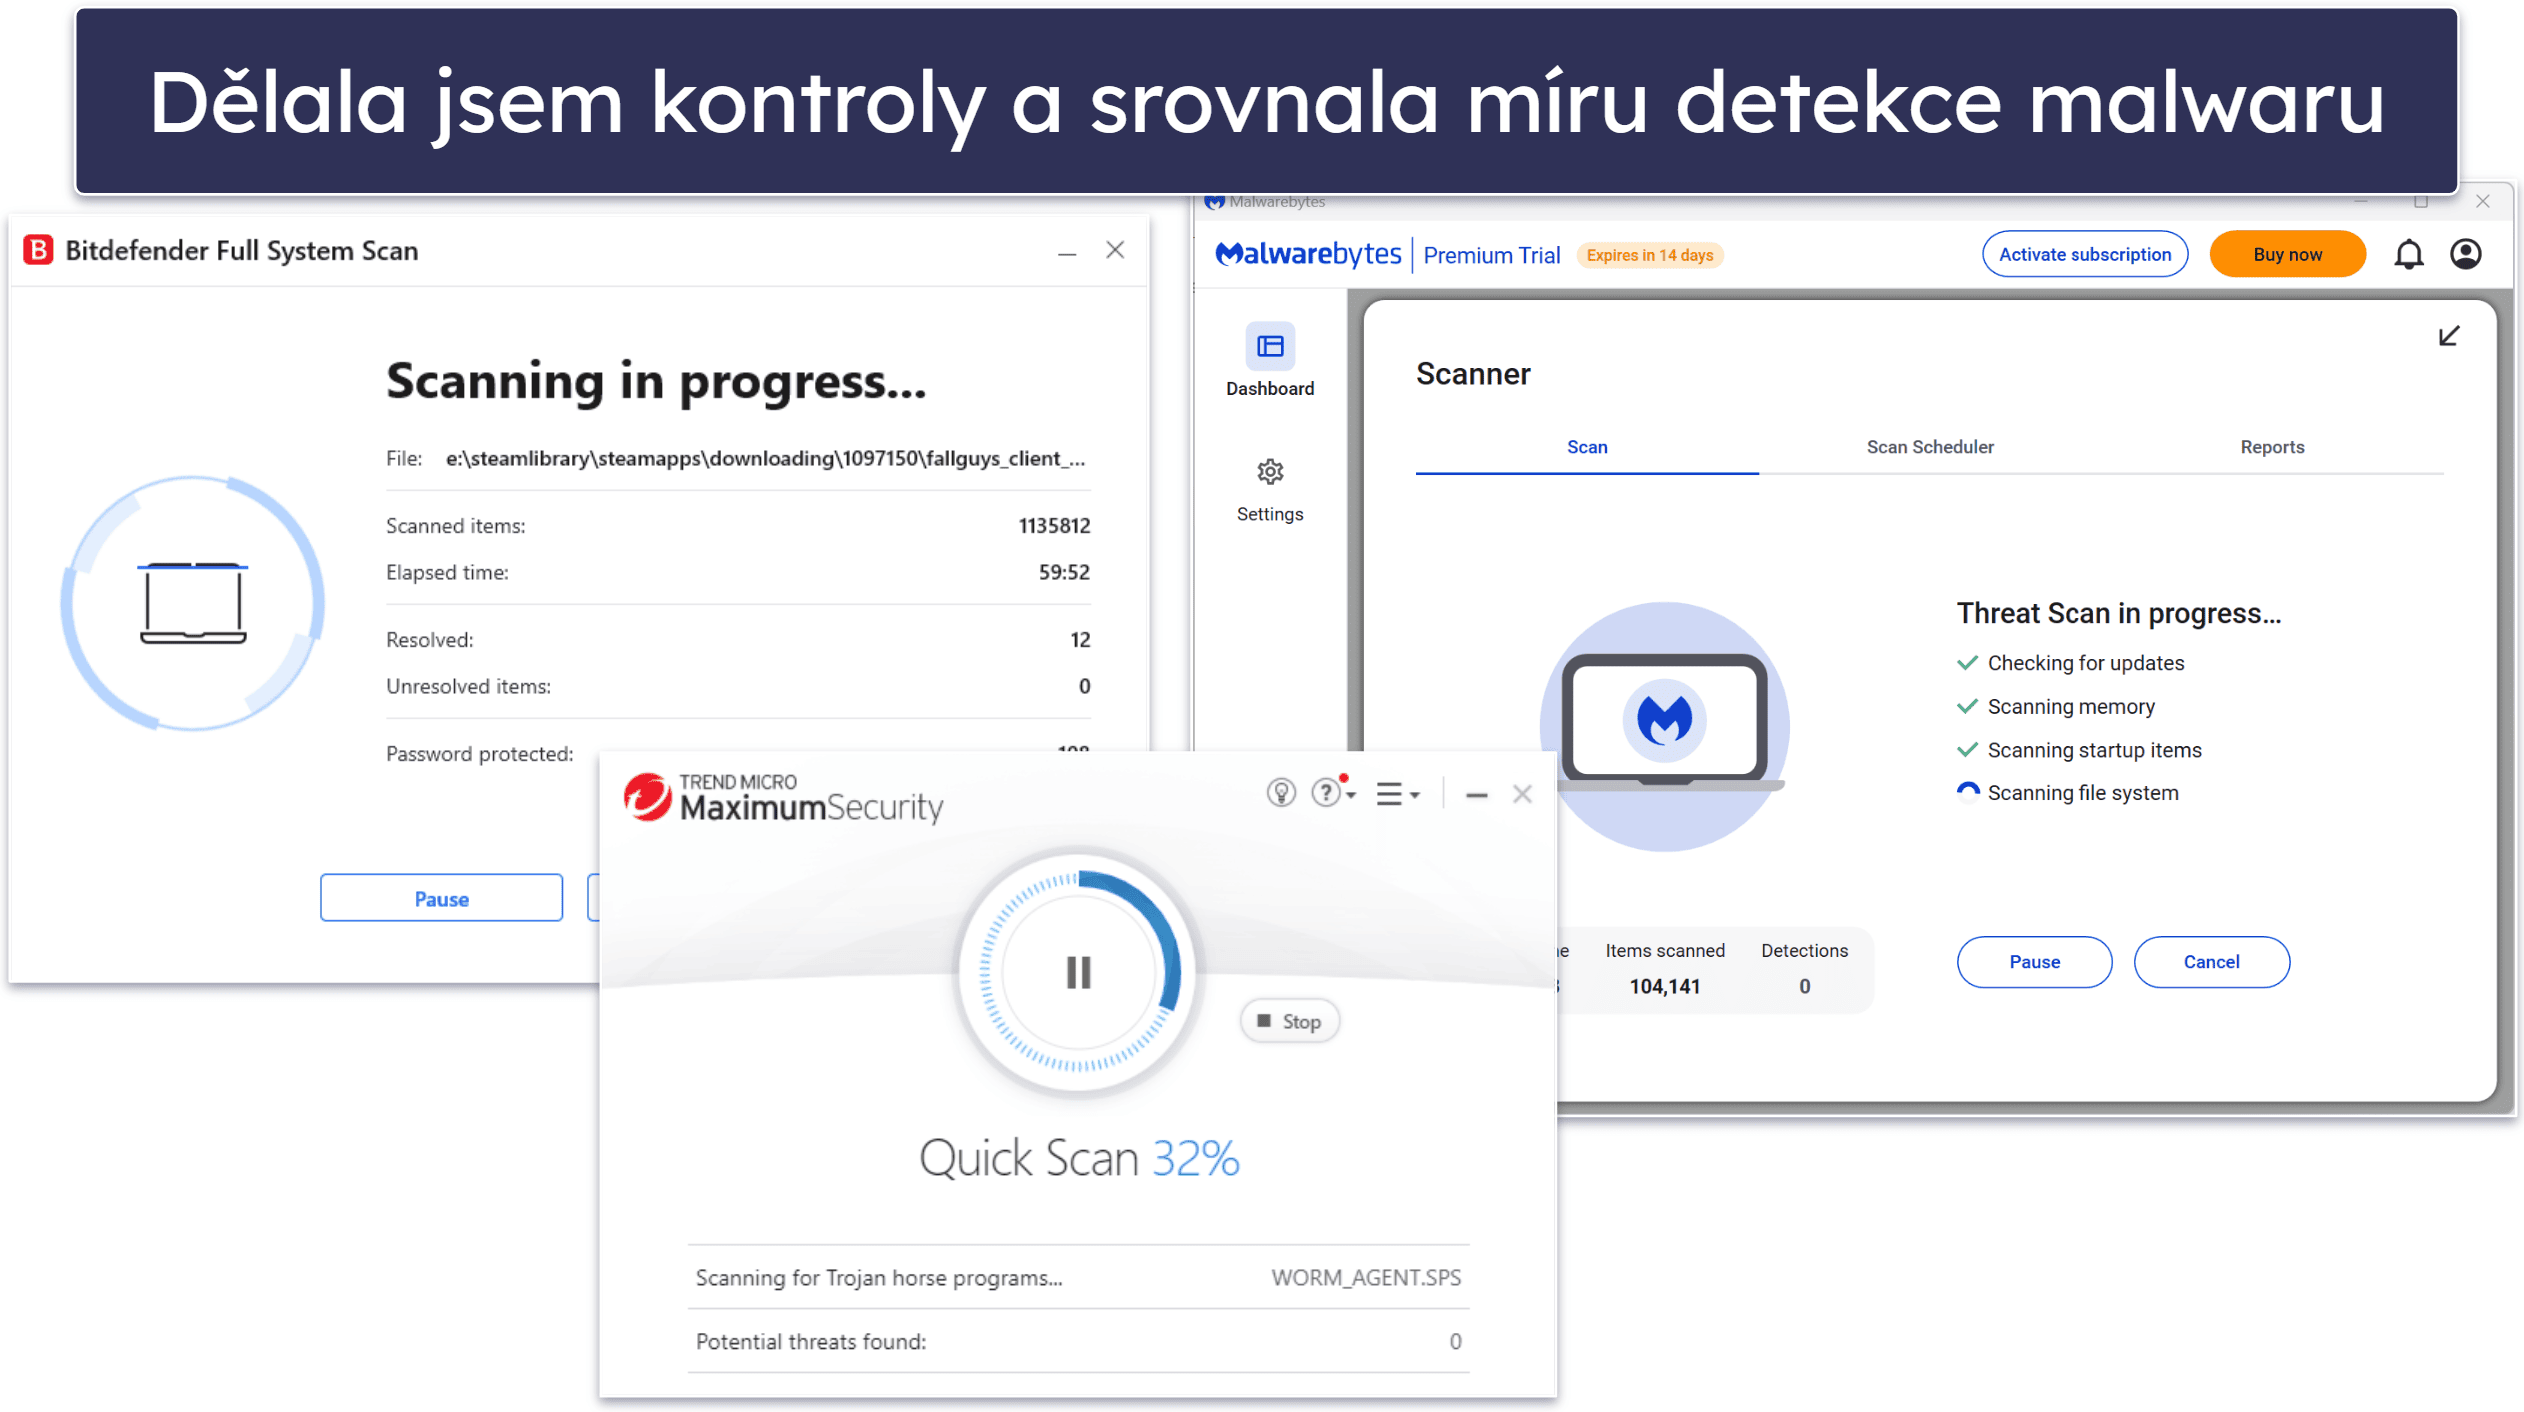Viewport: 2524px width, 1412px height.
Task: Collapse the Scanner panel with arrow icon
Action: [2448, 336]
